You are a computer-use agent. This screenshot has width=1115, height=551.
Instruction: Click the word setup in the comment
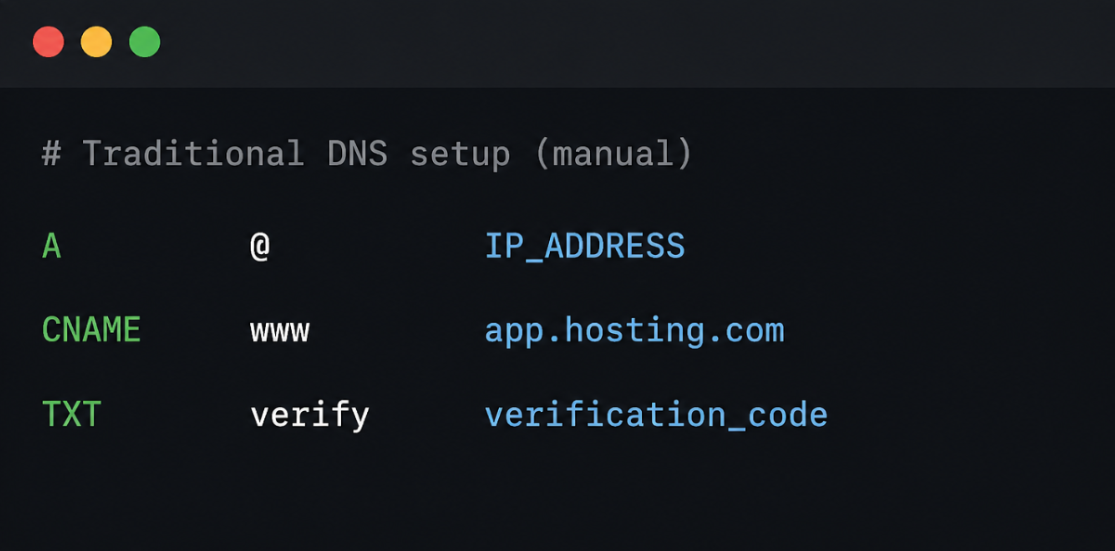pyautogui.click(x=460, y=156)
